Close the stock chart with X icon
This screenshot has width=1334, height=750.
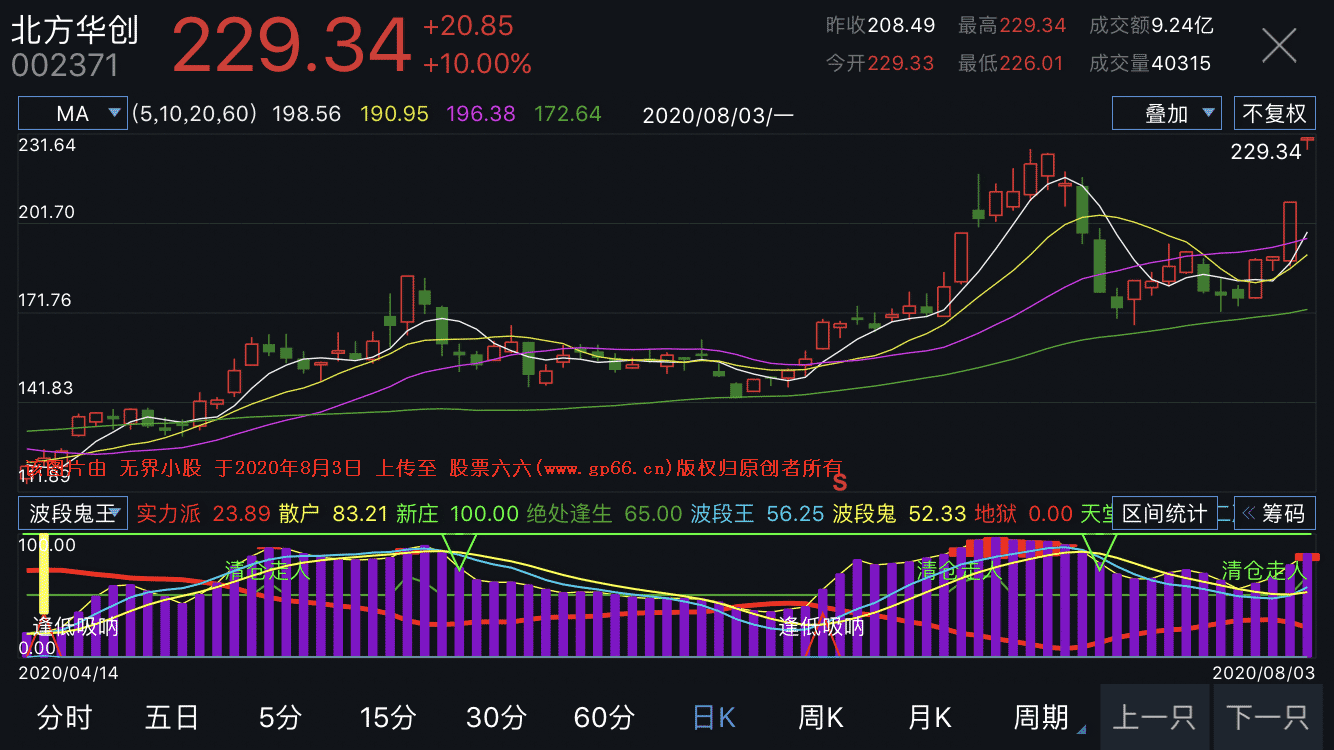[1279, 47]
